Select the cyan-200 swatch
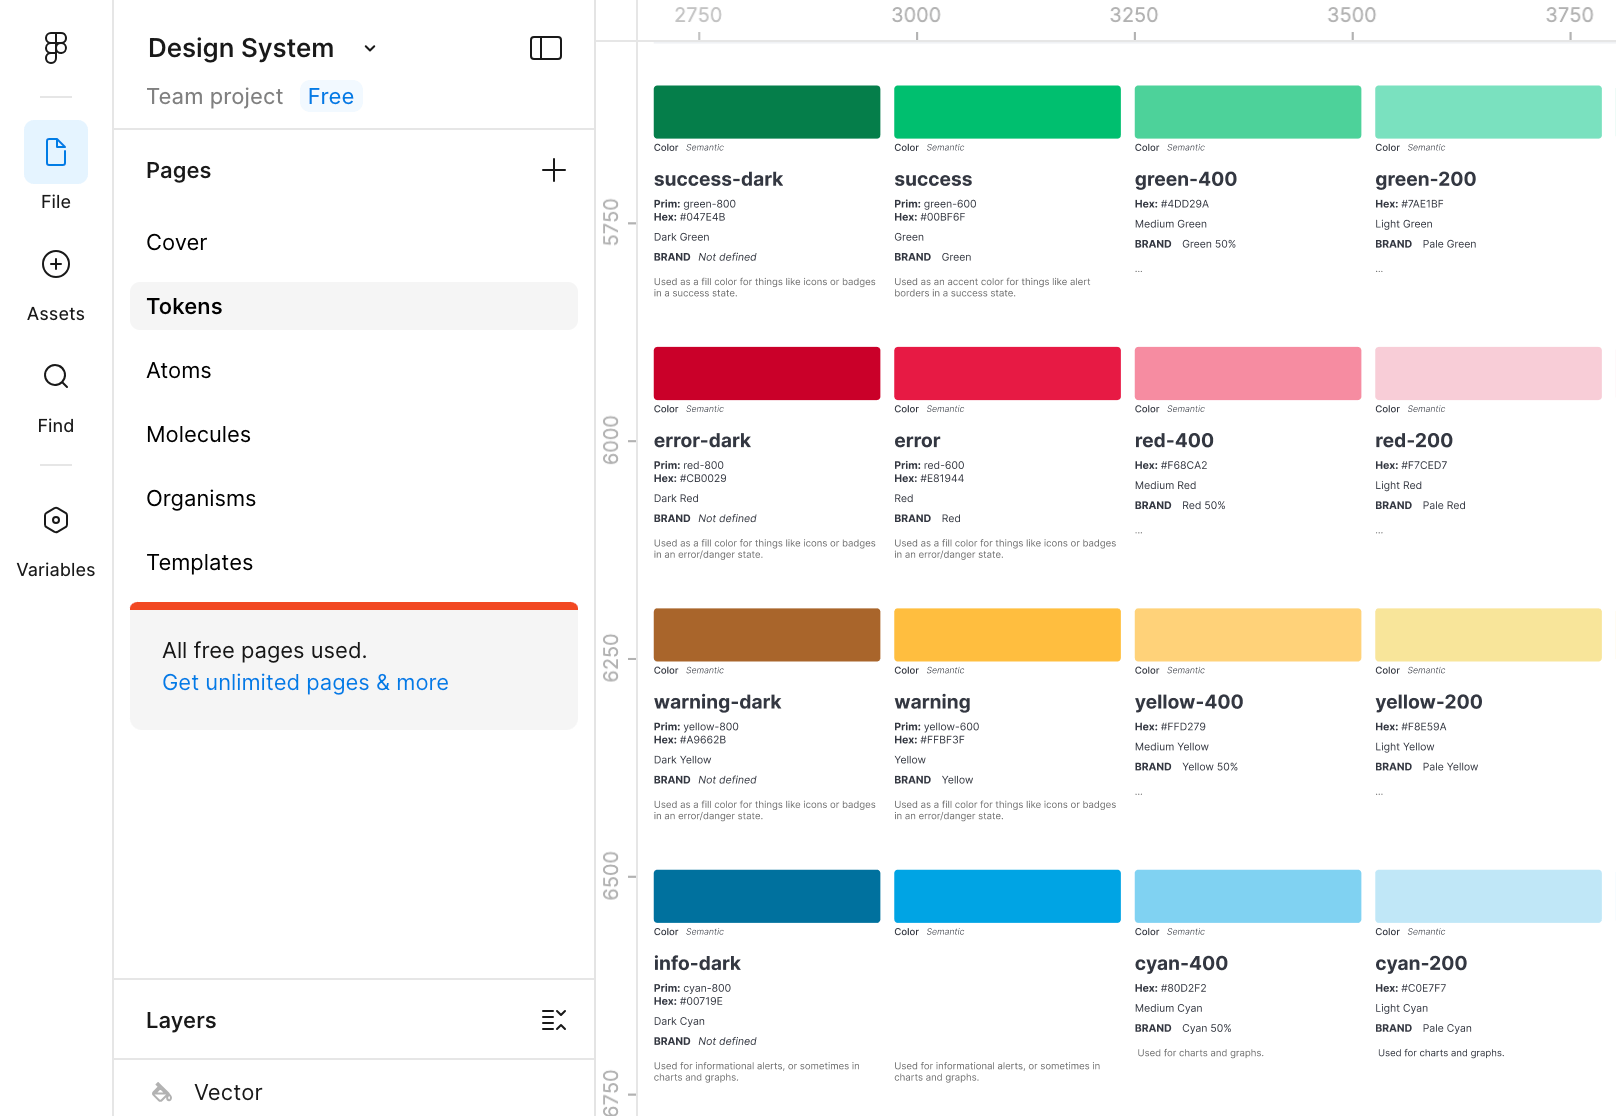The image size is (1616, 1116). click(x=1488, y=896)
